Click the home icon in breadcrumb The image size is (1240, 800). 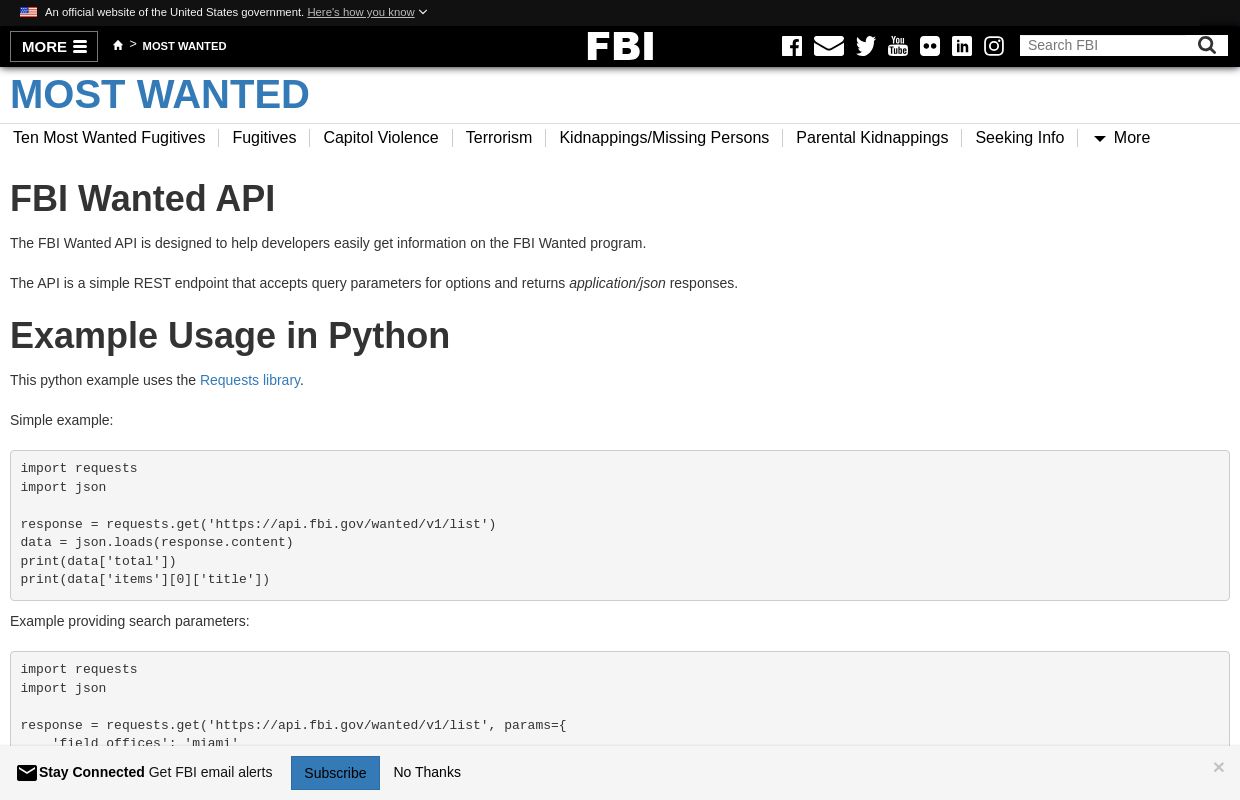pyautogui.click(x=118, y=45)
